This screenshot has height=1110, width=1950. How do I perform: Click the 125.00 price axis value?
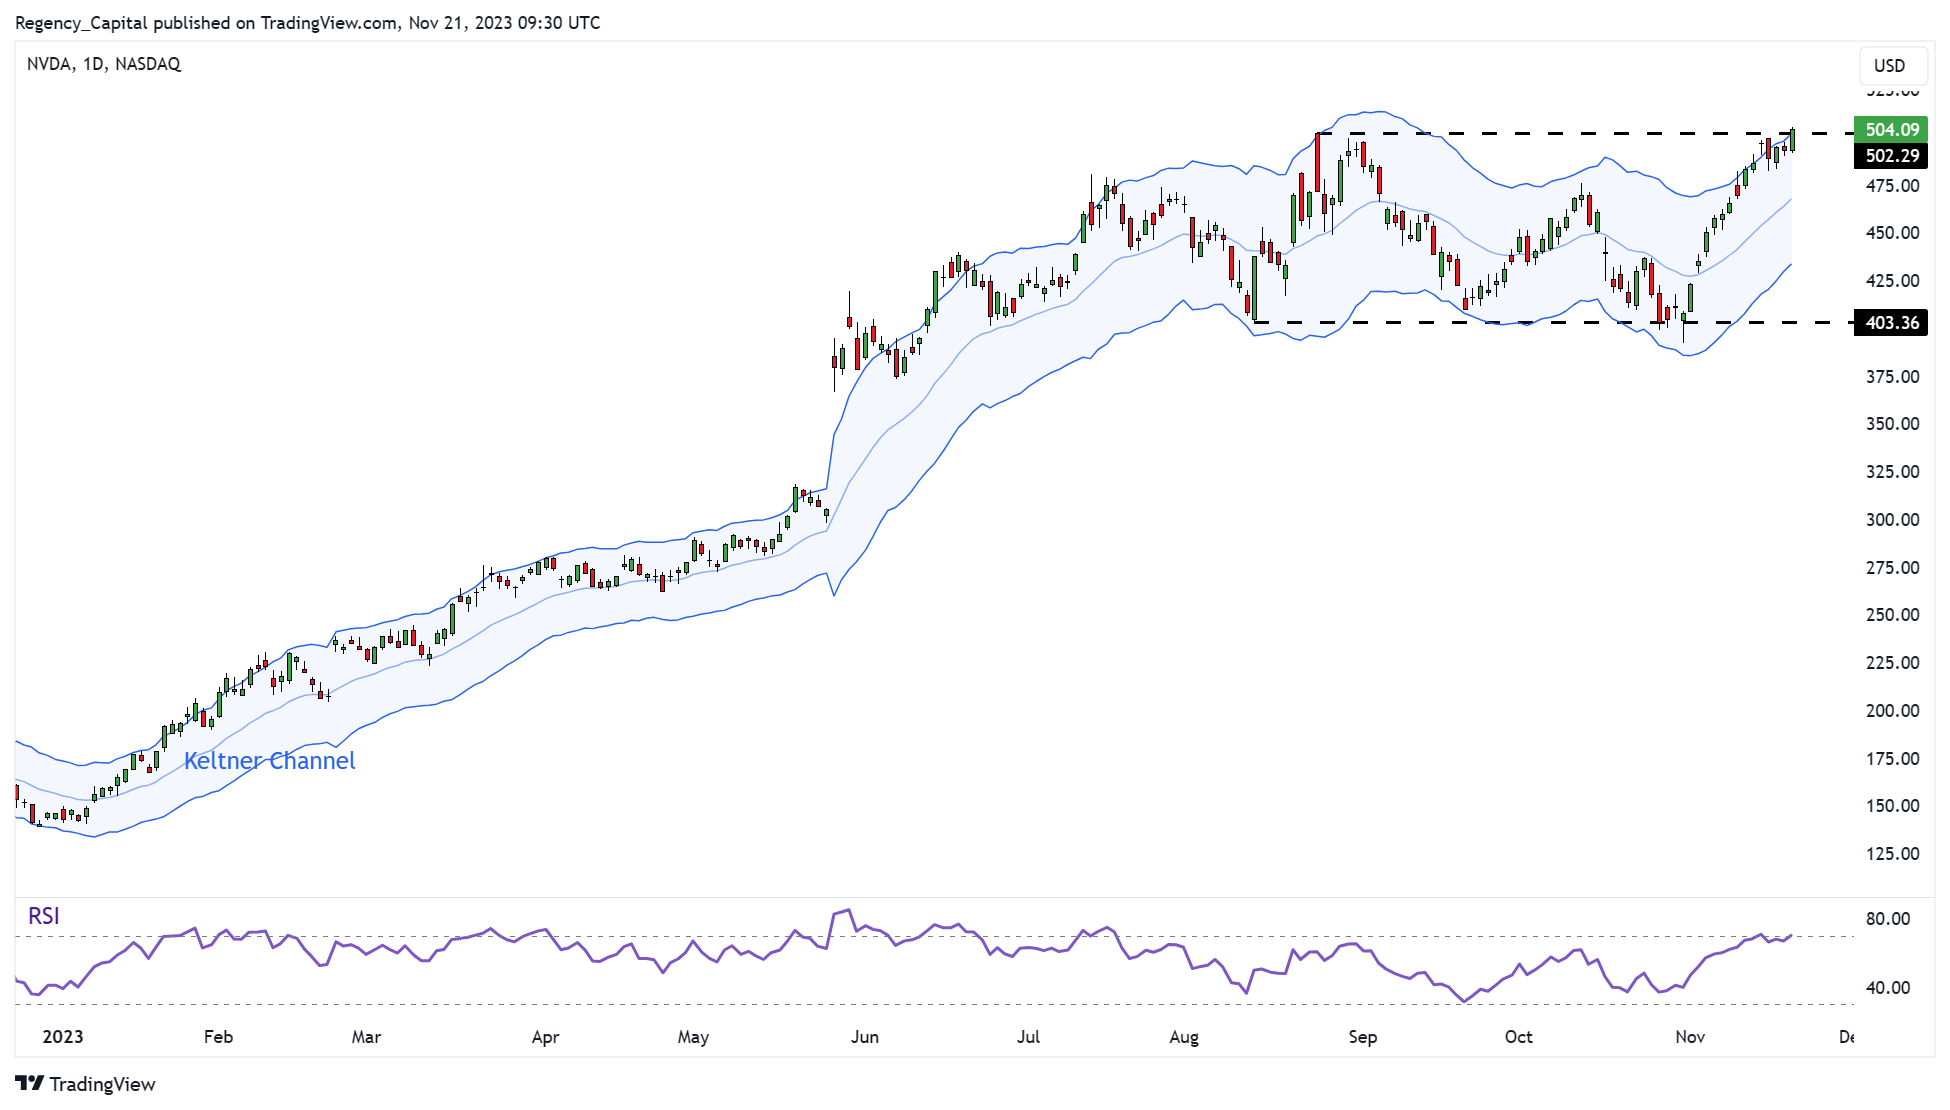coord(1892,853)
